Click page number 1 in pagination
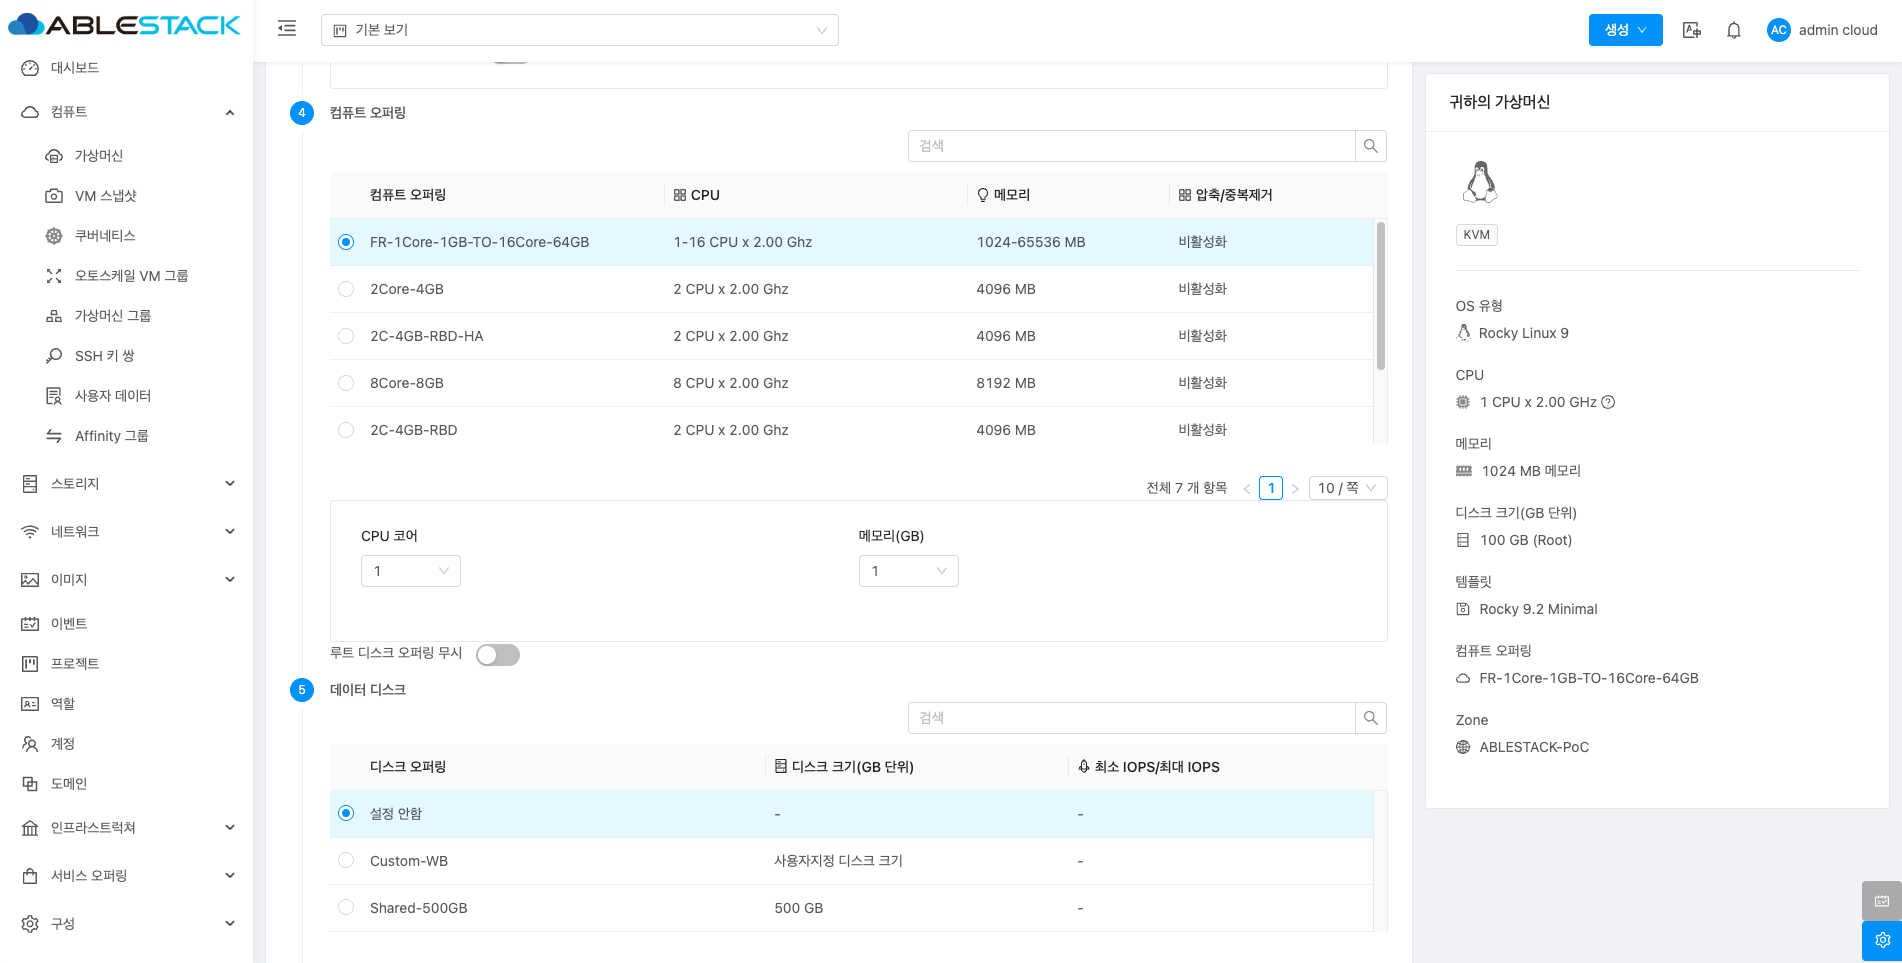 tap(1270, 488)
